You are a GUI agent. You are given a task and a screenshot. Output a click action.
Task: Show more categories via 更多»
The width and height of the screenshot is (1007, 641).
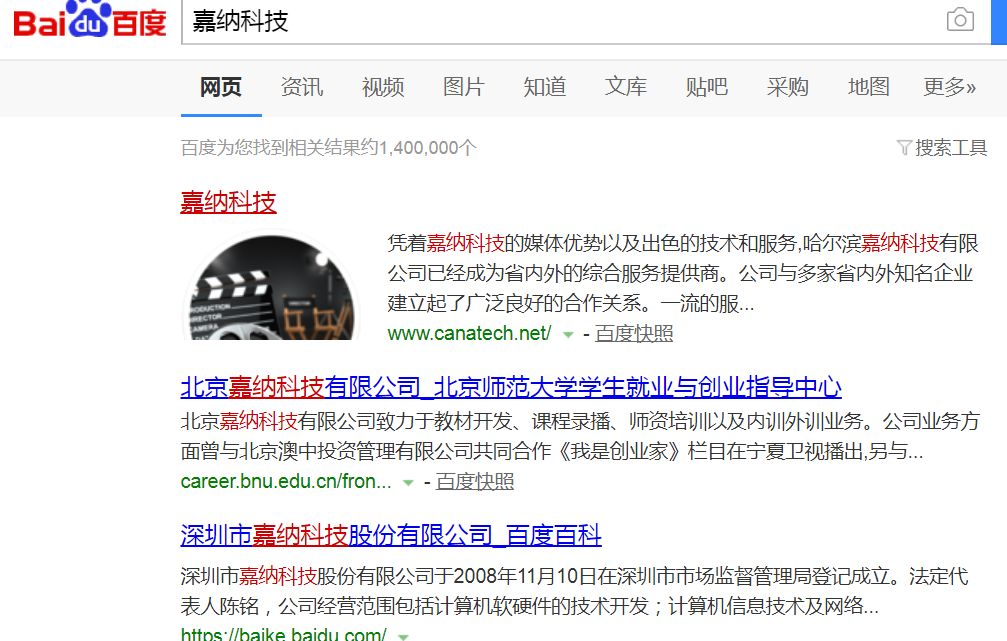949,87
